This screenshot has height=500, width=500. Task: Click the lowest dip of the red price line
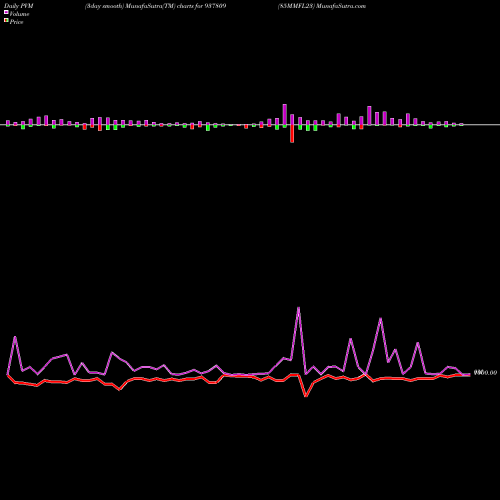click(306, 396)
